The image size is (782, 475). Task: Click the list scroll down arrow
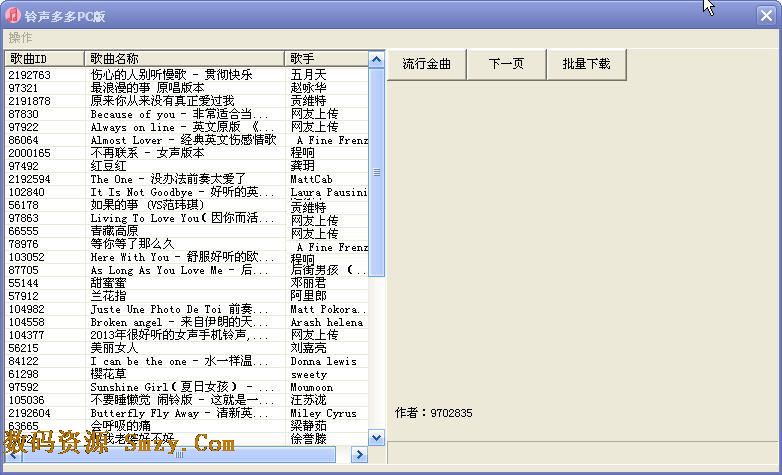pos(377,438)
